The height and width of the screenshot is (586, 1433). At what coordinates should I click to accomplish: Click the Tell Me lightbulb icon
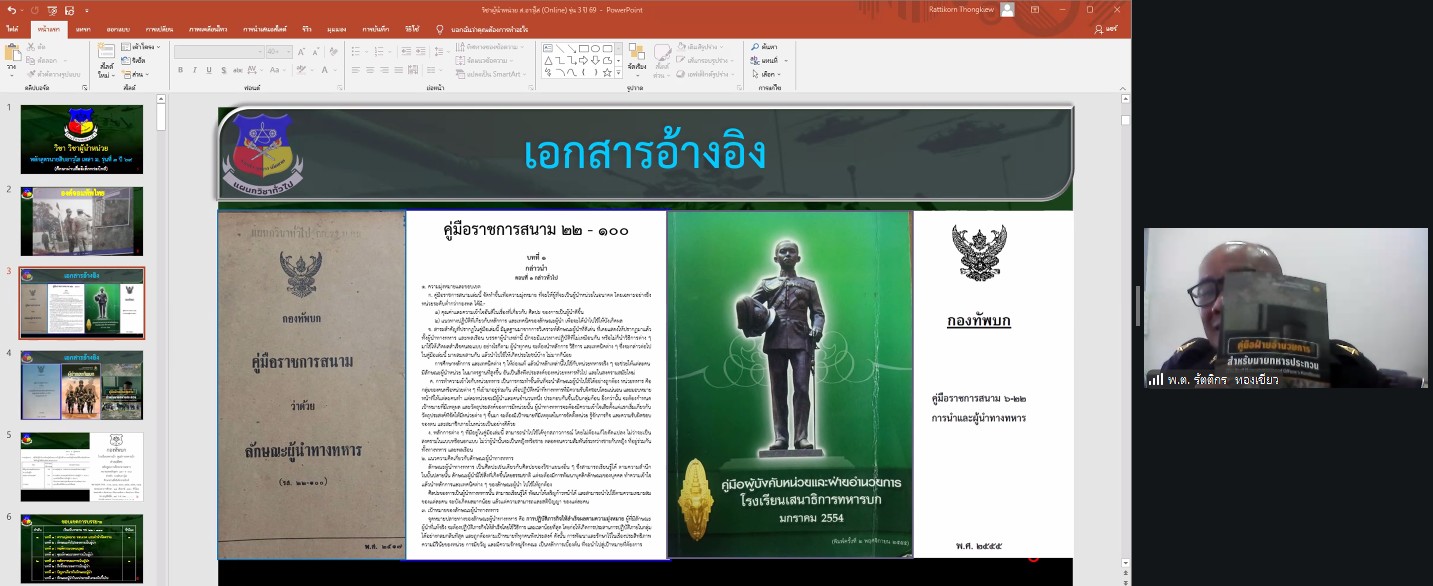coord(440,30)
